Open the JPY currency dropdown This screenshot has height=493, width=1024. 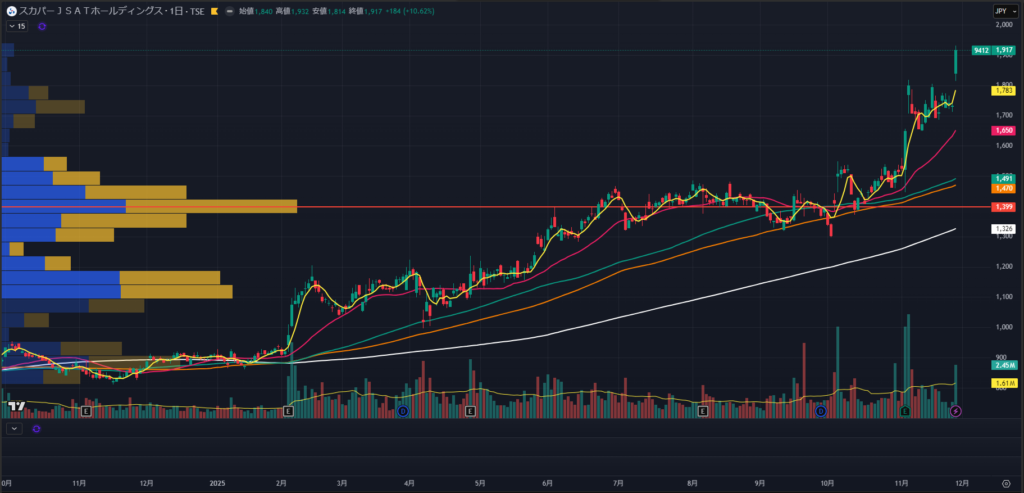coord(1002,10)
